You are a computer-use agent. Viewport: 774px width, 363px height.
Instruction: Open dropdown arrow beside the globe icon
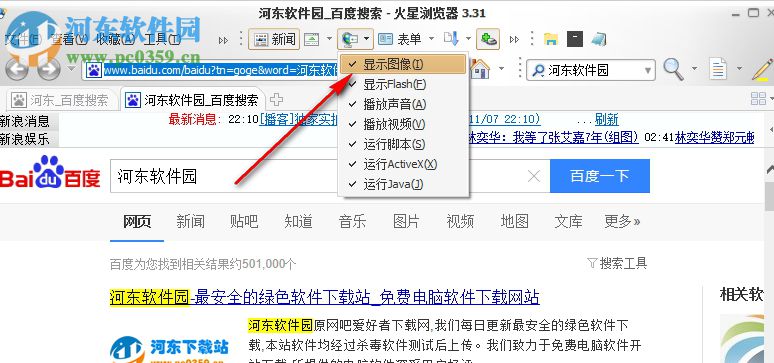pyautogui.click(x=366, y=39)
